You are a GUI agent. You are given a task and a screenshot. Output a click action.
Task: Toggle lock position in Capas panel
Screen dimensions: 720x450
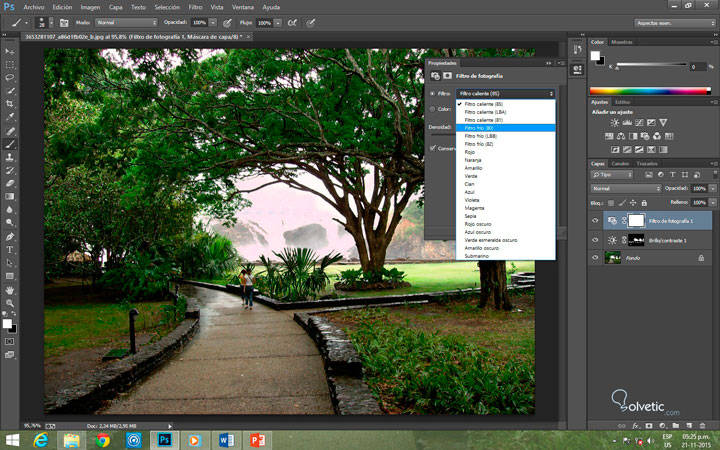[633, 202]
